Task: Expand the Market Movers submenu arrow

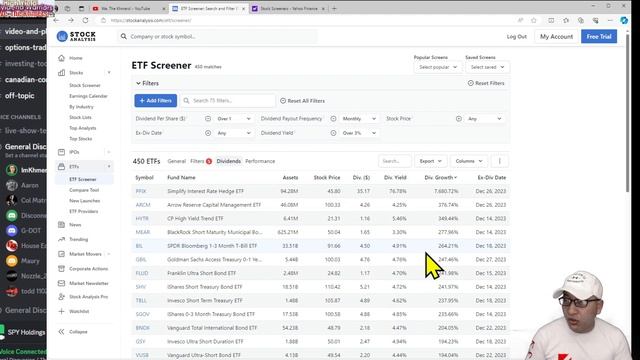Action: (109, 254)
